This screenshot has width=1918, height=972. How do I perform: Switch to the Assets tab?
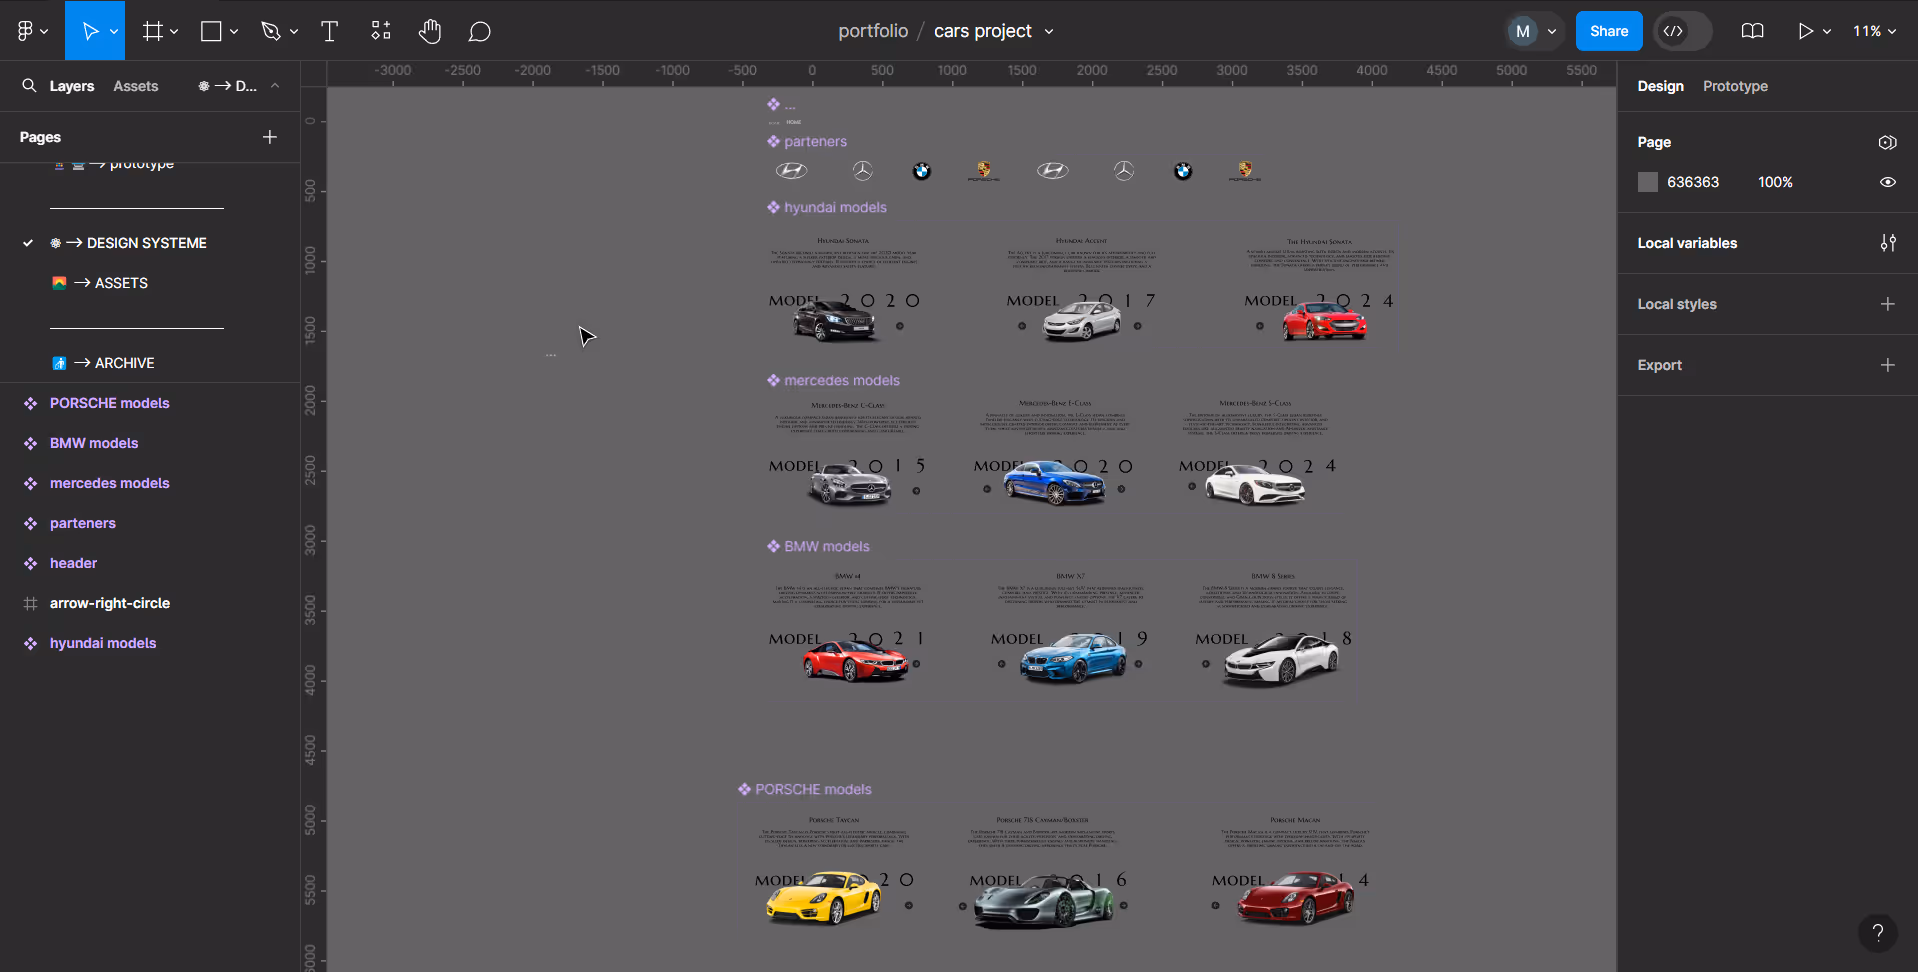[135, 86]
